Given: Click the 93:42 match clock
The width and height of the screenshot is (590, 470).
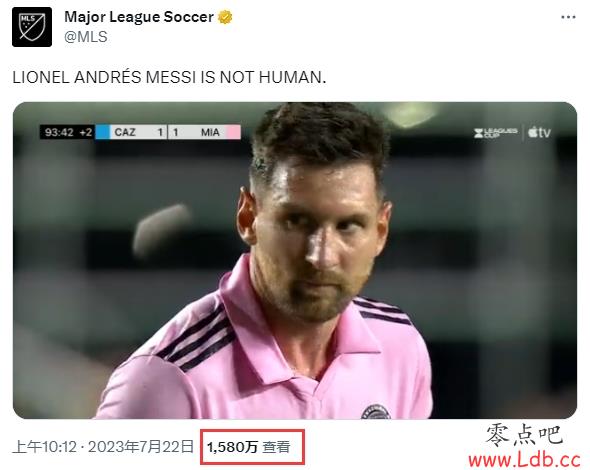Looking at the screenshot, I should (x=59, y=132).
